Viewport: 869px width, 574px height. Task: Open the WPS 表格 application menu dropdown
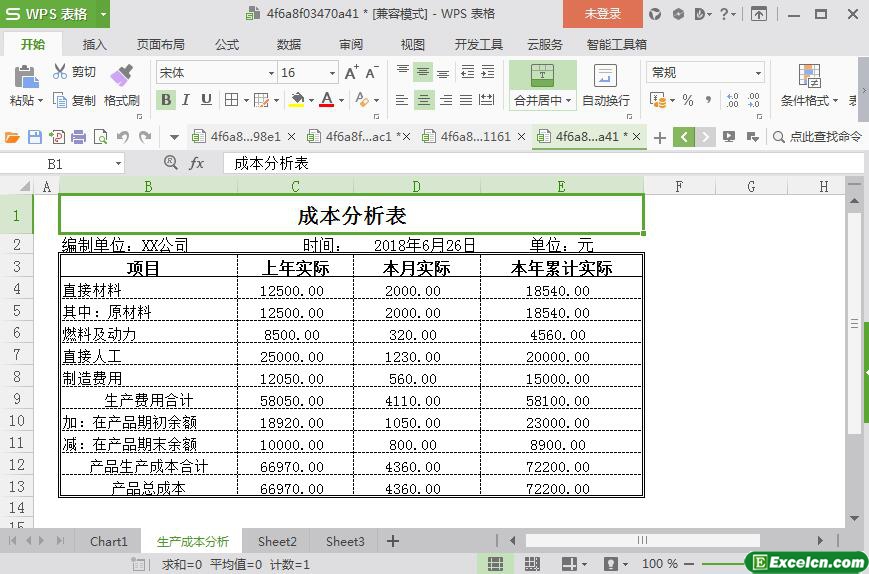pos(103,14)
